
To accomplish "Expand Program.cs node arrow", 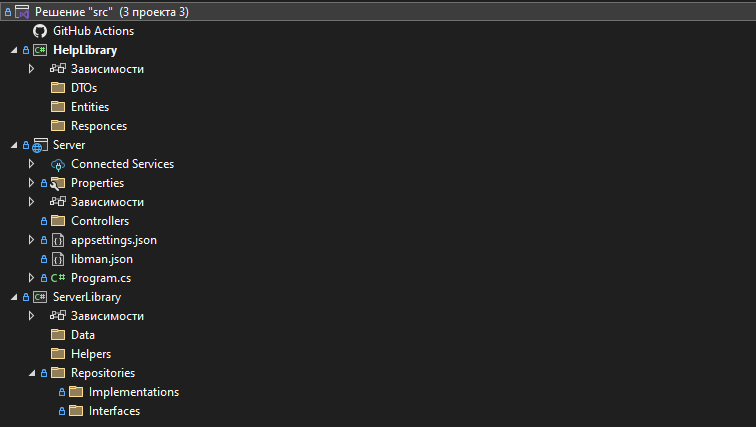I will tap(31, 278).
